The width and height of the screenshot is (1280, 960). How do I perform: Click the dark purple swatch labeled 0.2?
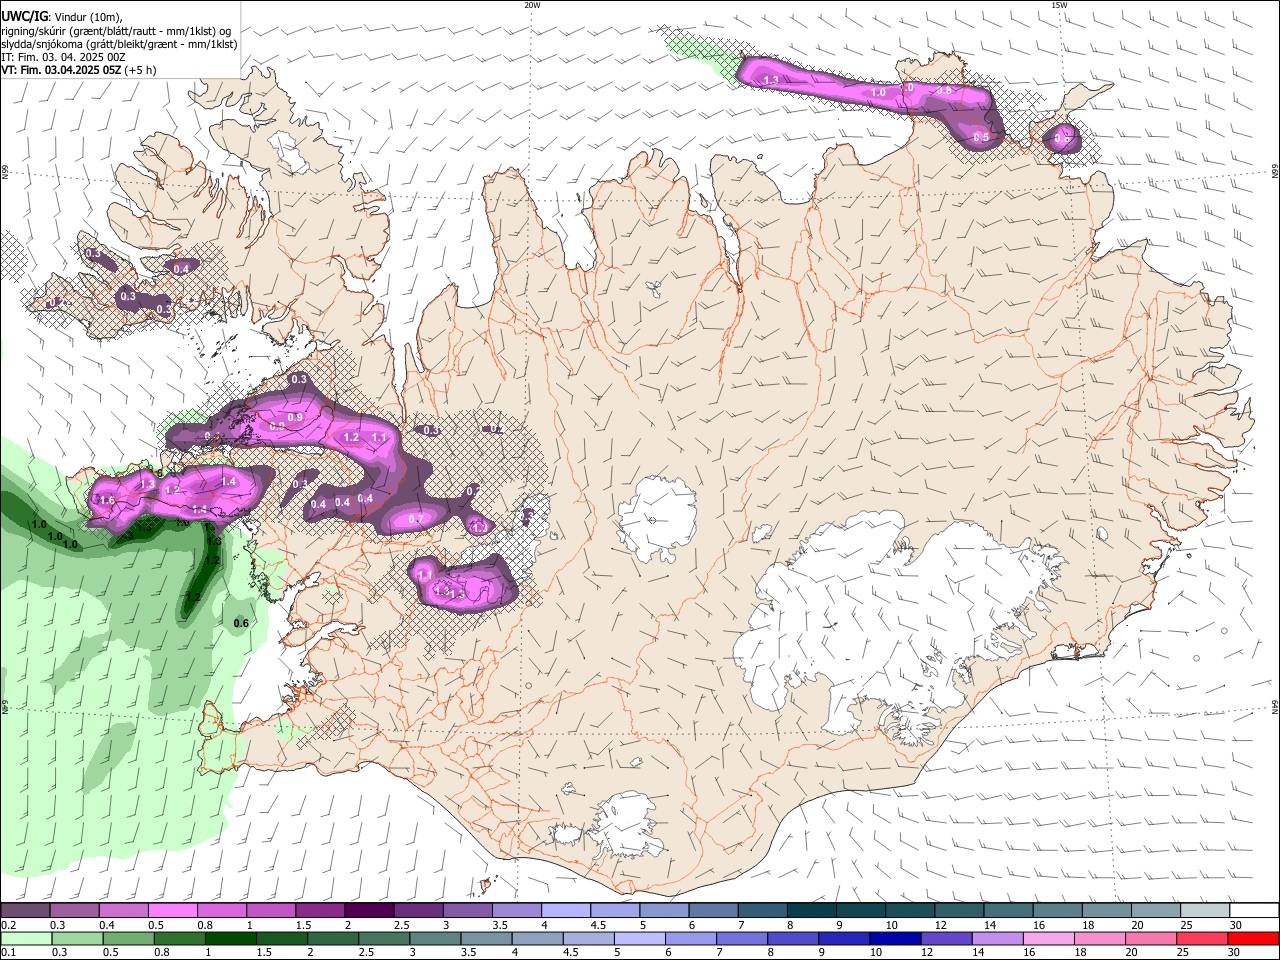(25, 911)
